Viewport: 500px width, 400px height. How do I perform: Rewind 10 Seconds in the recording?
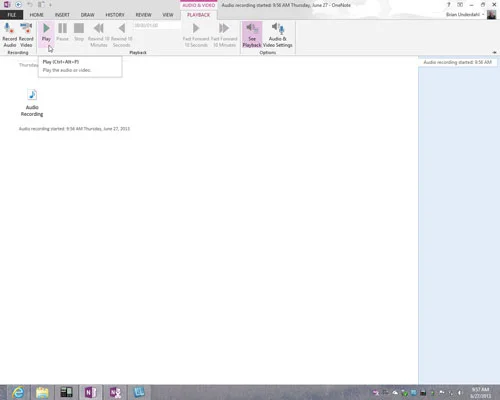pos(121,35)
